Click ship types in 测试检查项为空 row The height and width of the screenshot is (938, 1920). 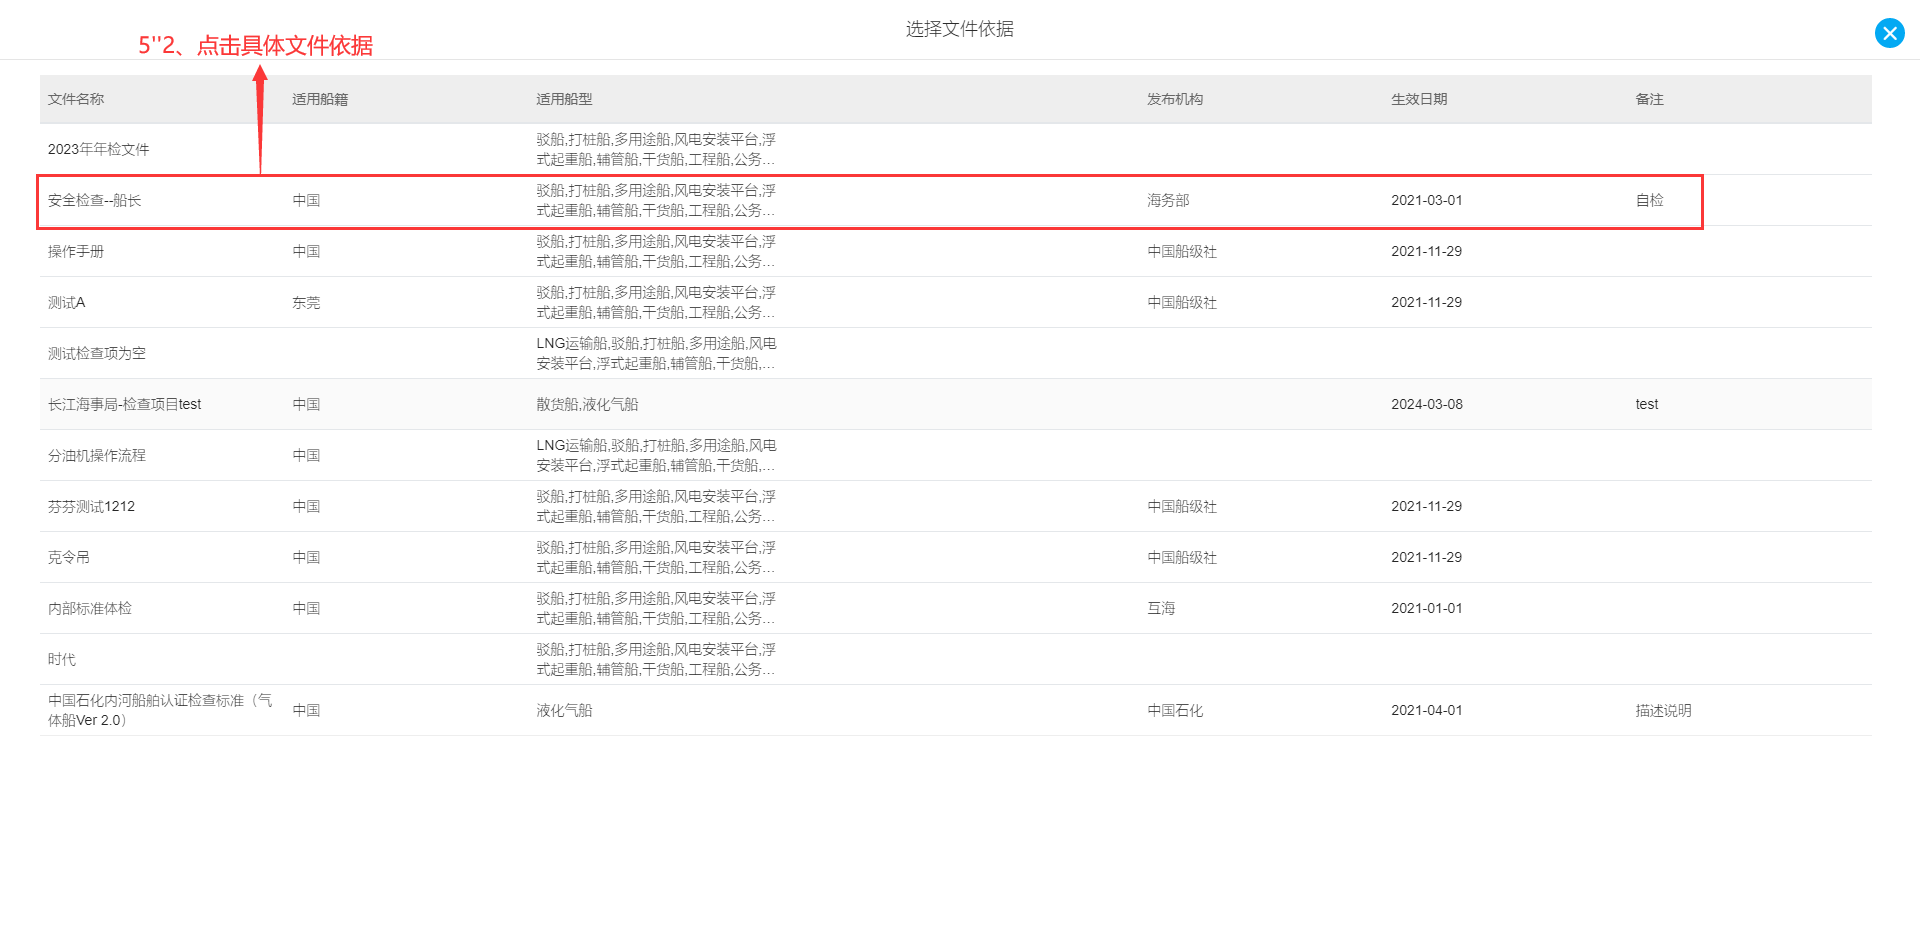click(656, 353)
